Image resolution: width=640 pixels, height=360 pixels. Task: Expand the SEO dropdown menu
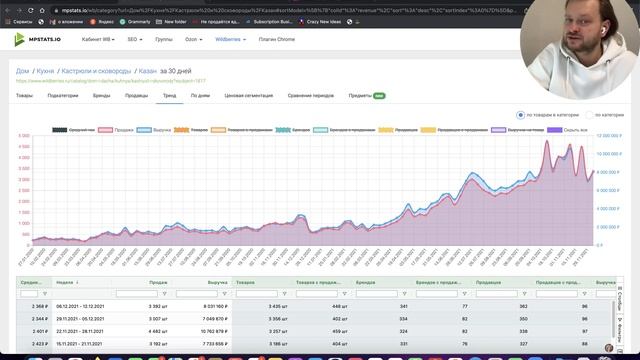135,40
